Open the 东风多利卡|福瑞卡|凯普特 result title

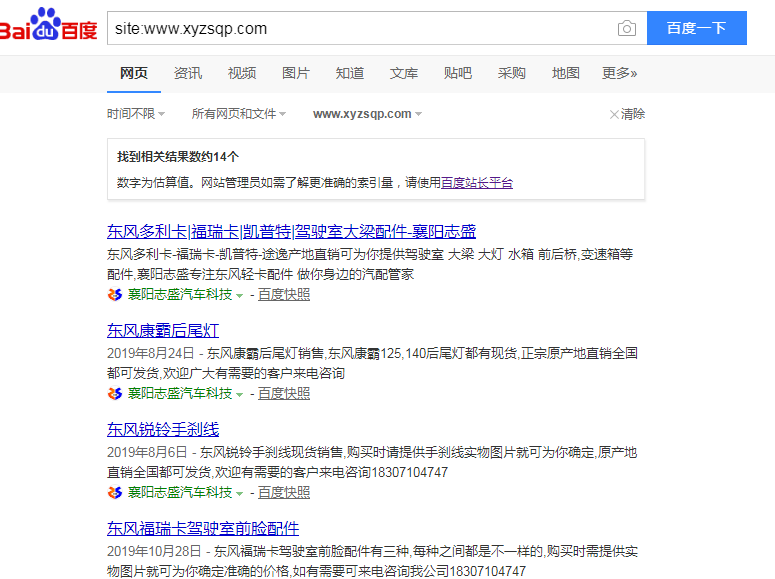292,231
